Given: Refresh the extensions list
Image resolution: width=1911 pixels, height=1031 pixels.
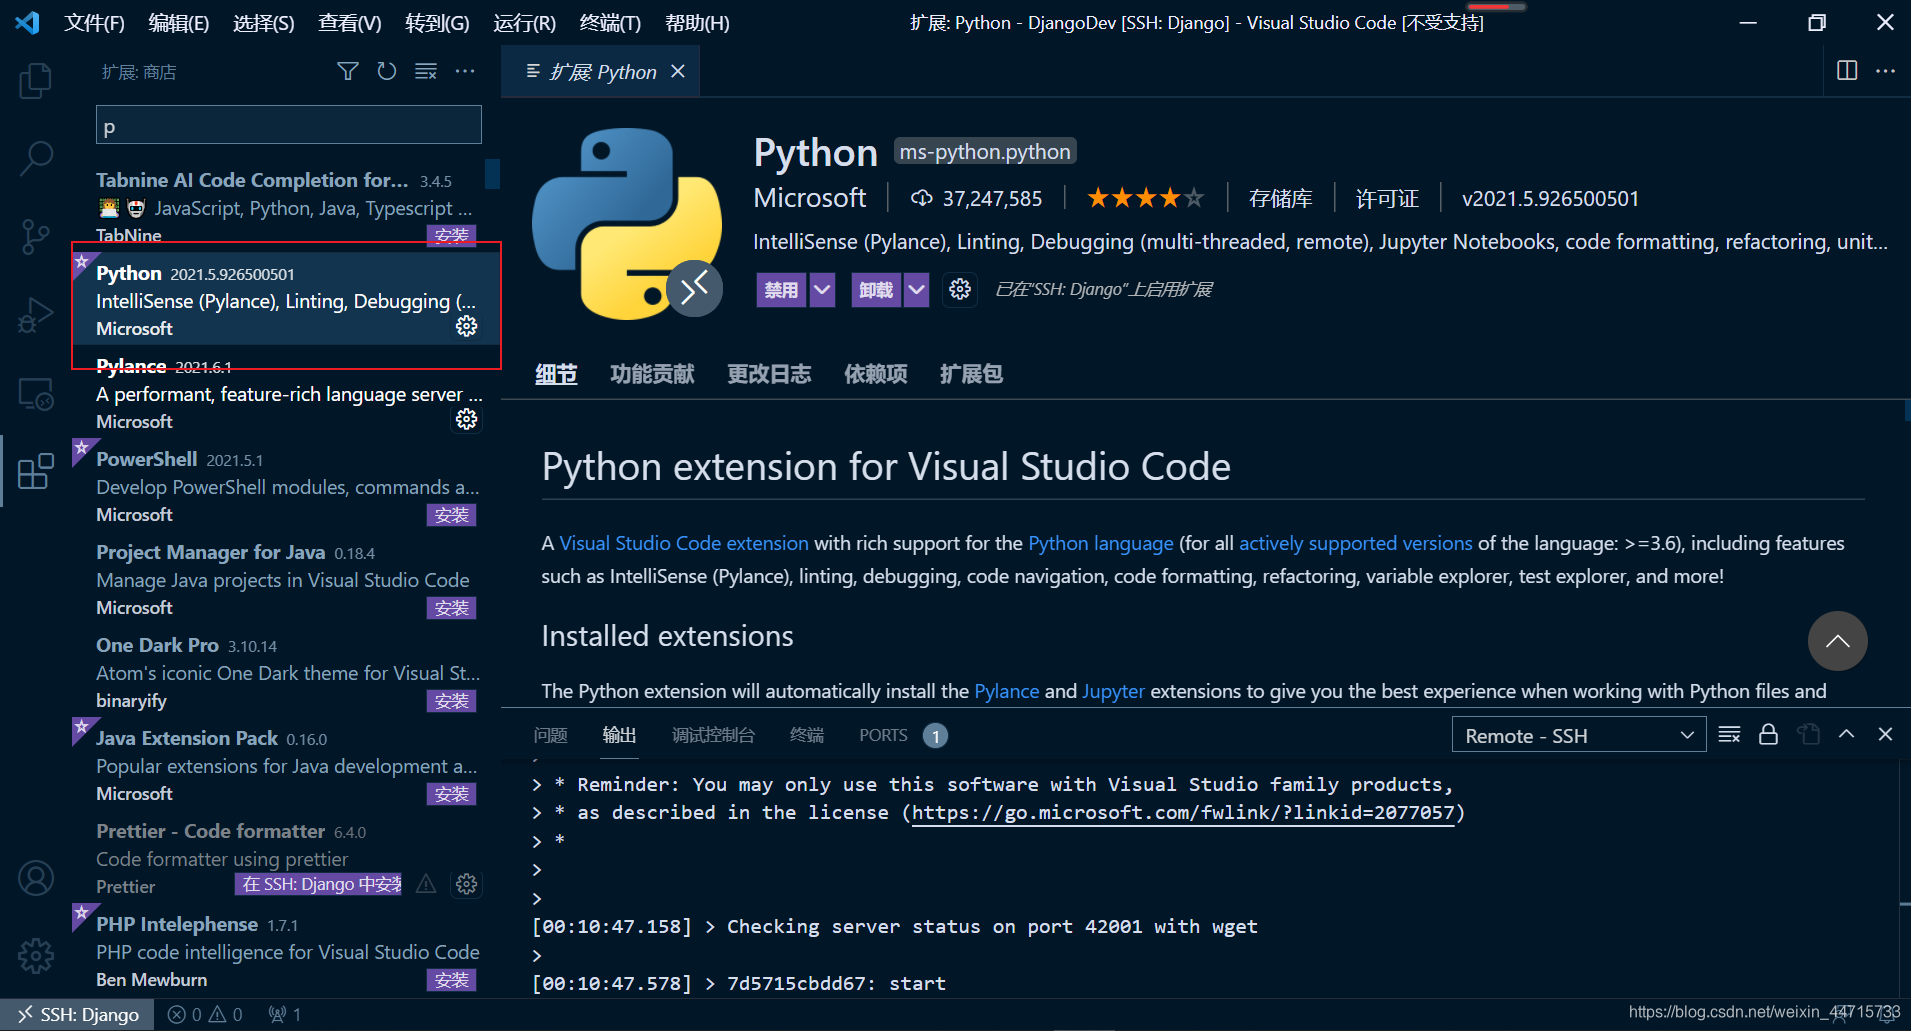Looking at the screenshot, I should tap(387, 71).
